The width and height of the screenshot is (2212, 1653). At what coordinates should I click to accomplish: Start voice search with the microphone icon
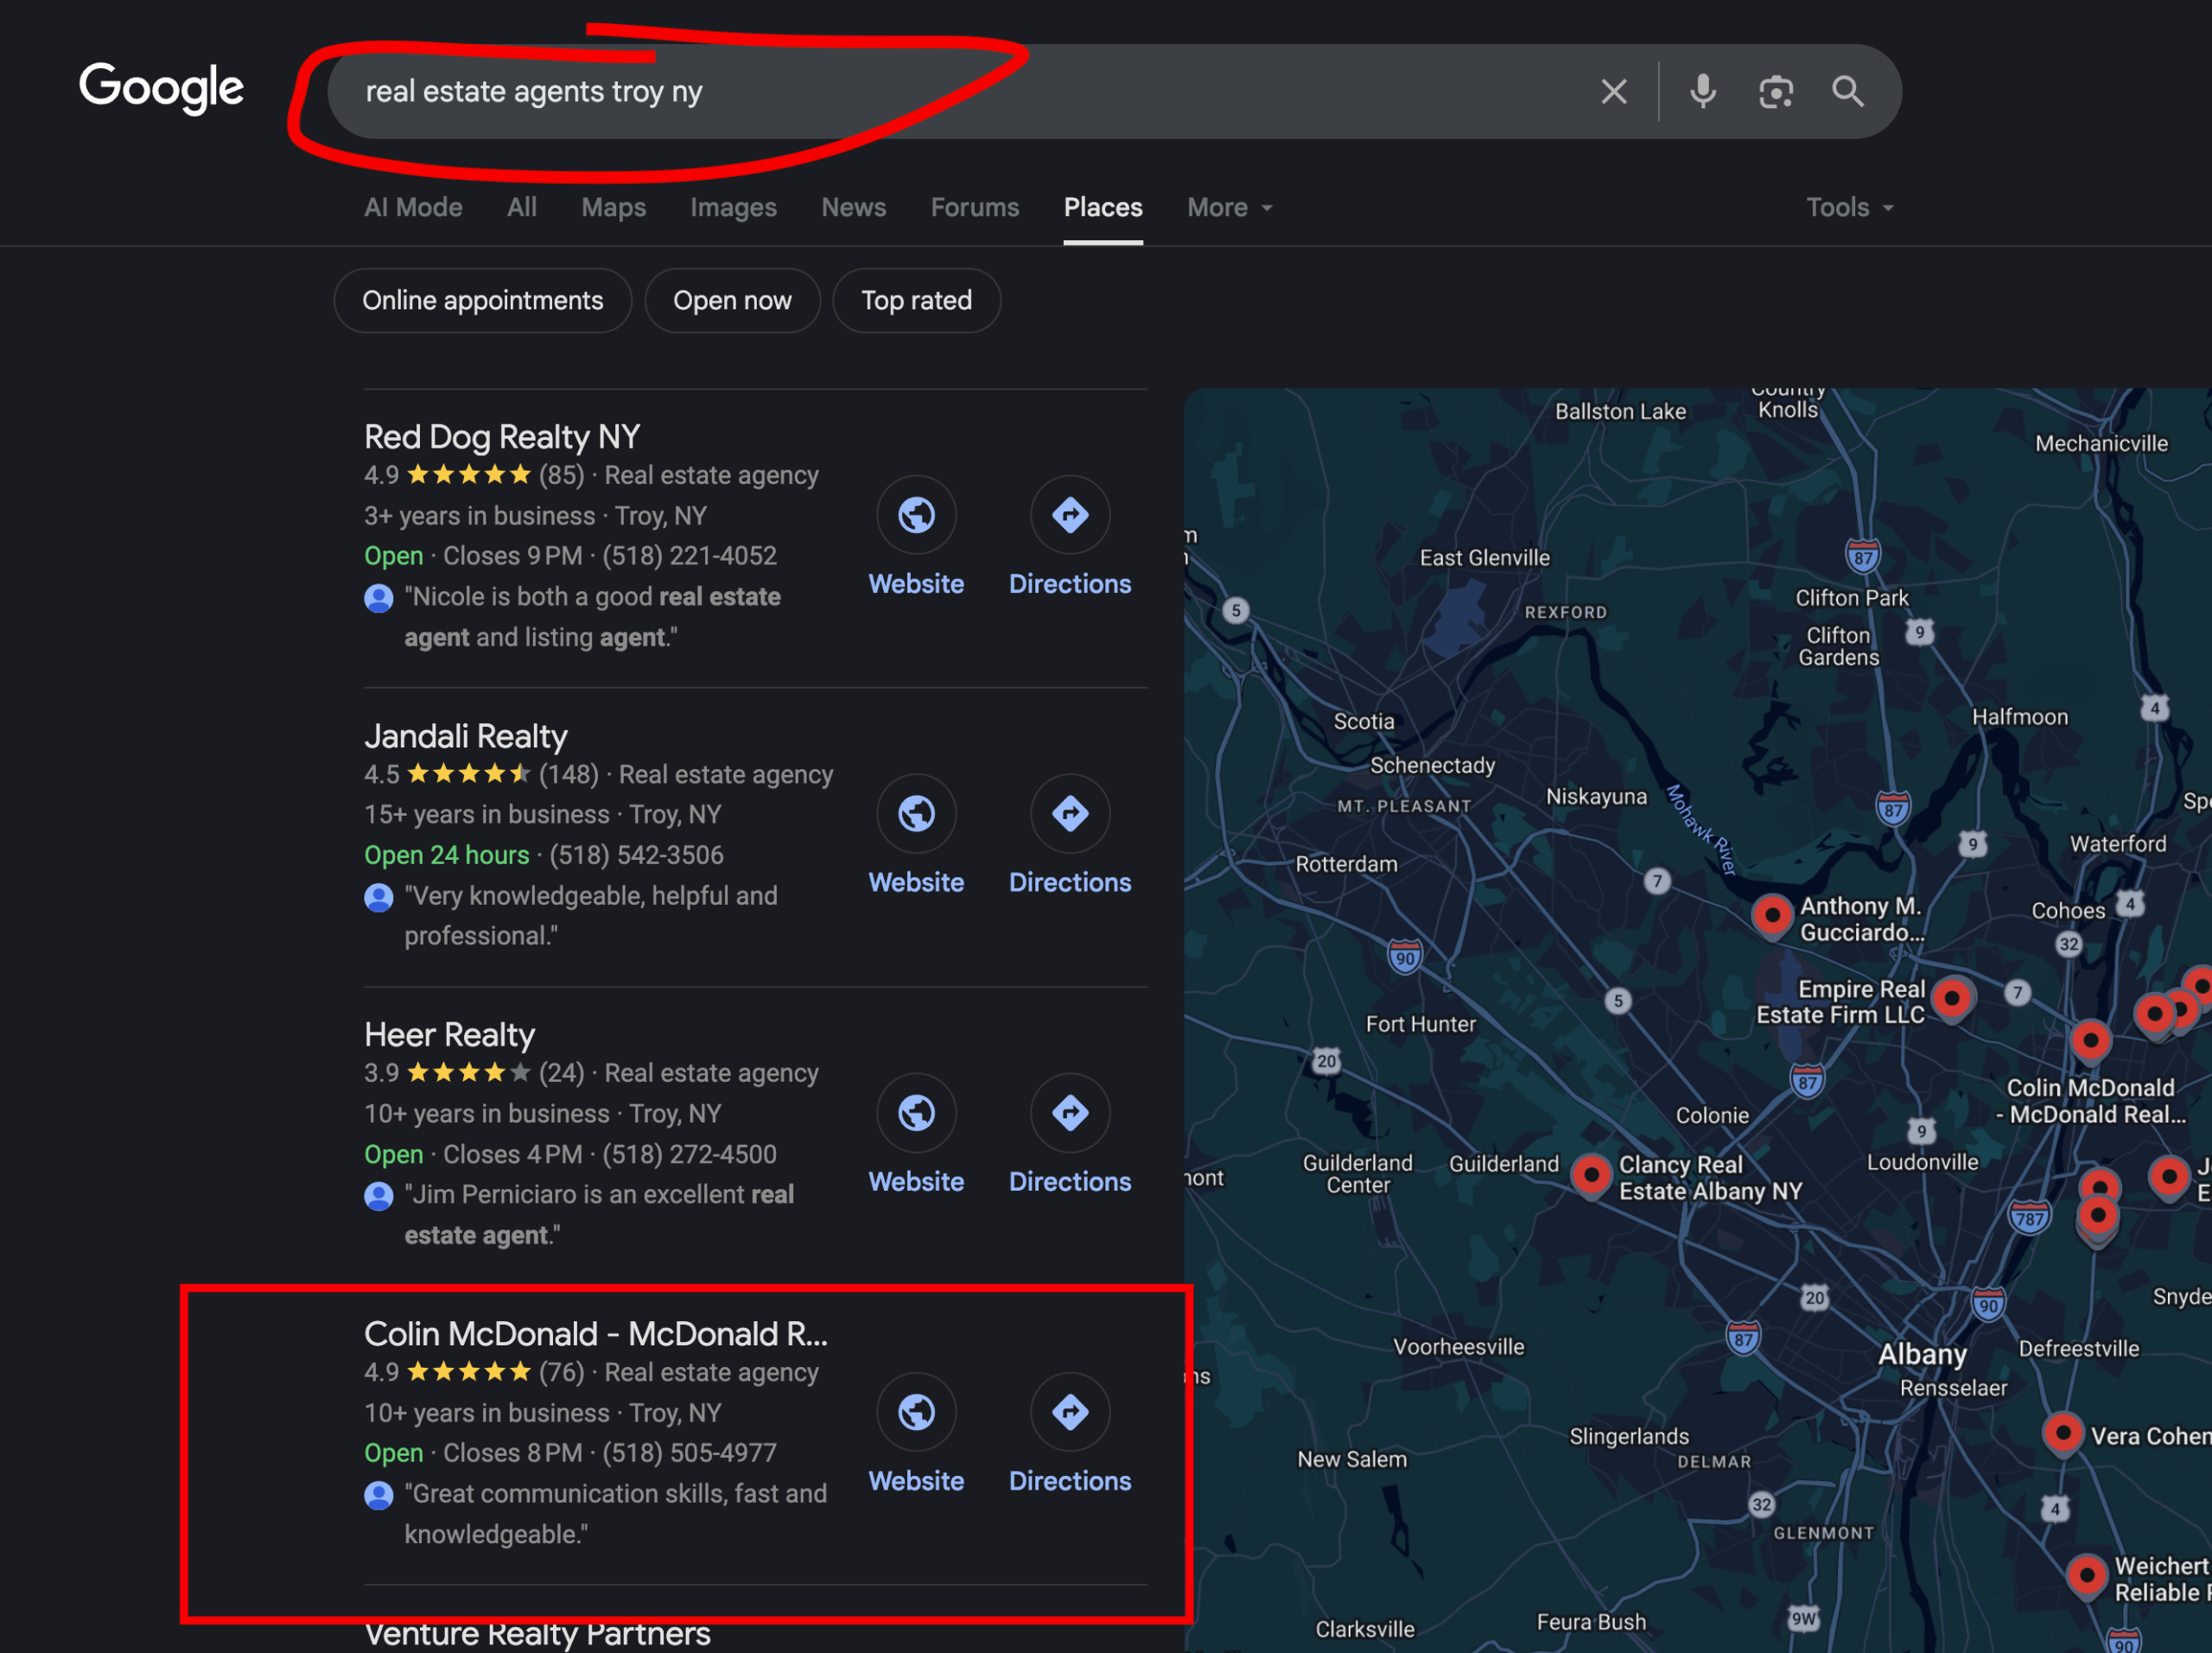click(1702, 92)
